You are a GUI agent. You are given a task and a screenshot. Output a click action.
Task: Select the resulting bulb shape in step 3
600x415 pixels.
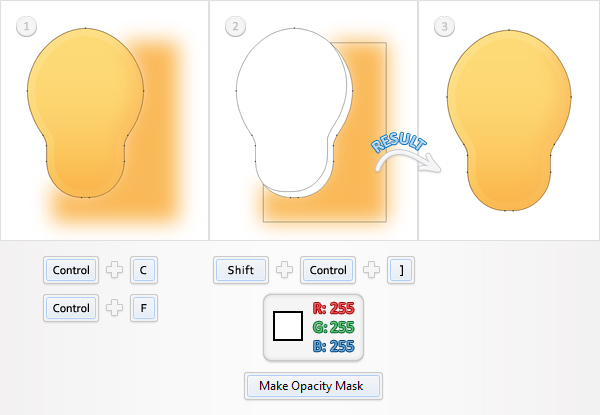(509, 120)
